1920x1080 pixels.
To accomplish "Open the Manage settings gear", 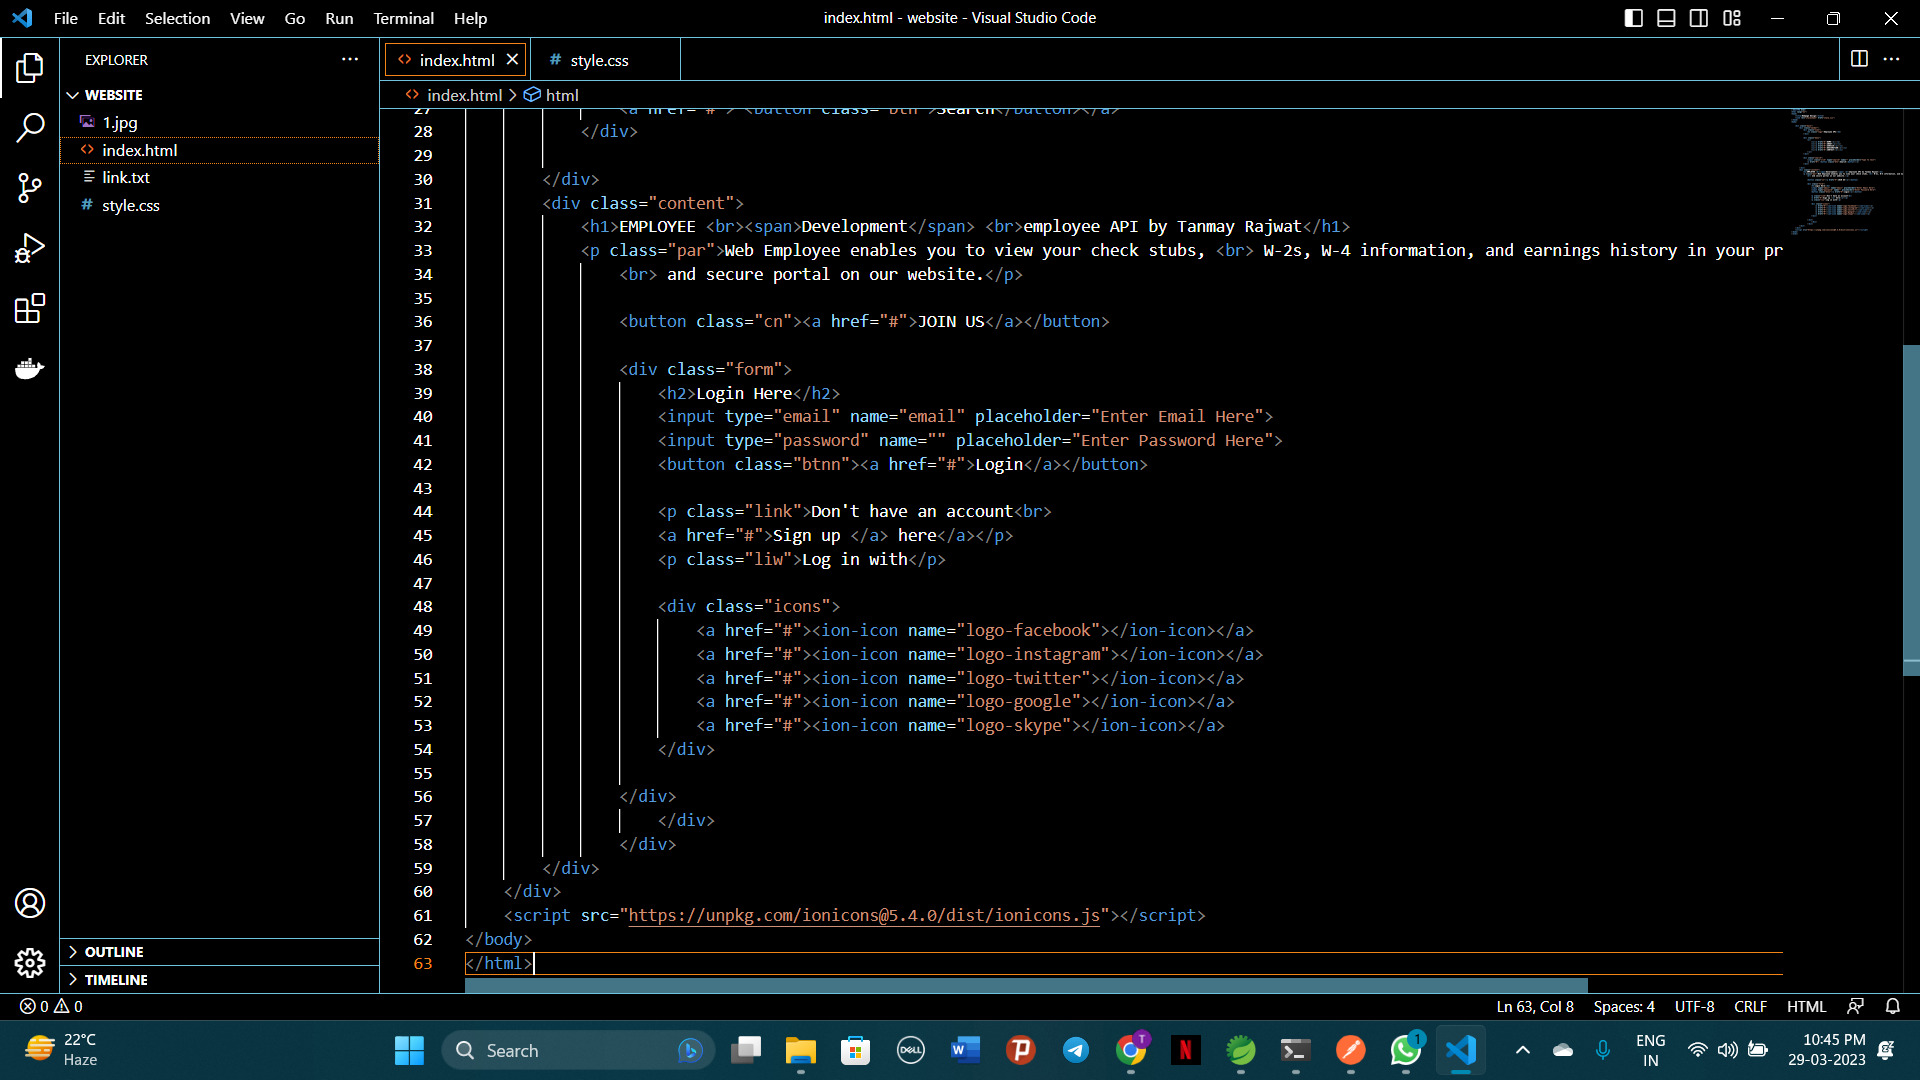I will [x=30, y=963].
